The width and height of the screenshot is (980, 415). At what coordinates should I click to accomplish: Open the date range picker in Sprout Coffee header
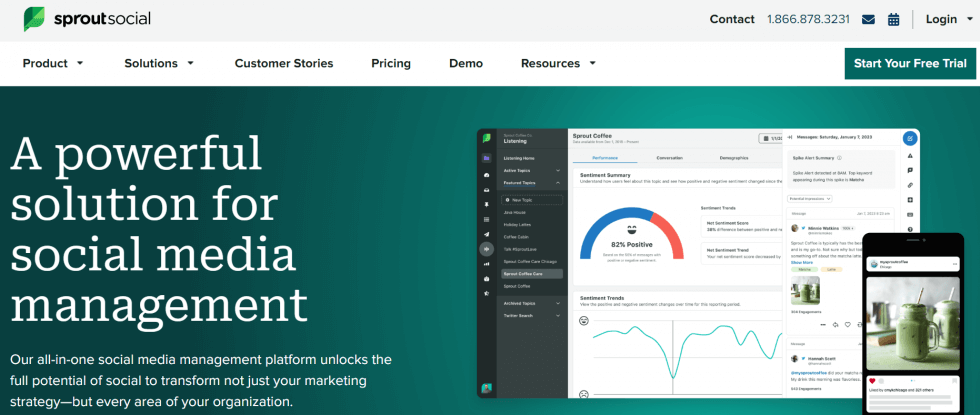[x=770, y=138]
